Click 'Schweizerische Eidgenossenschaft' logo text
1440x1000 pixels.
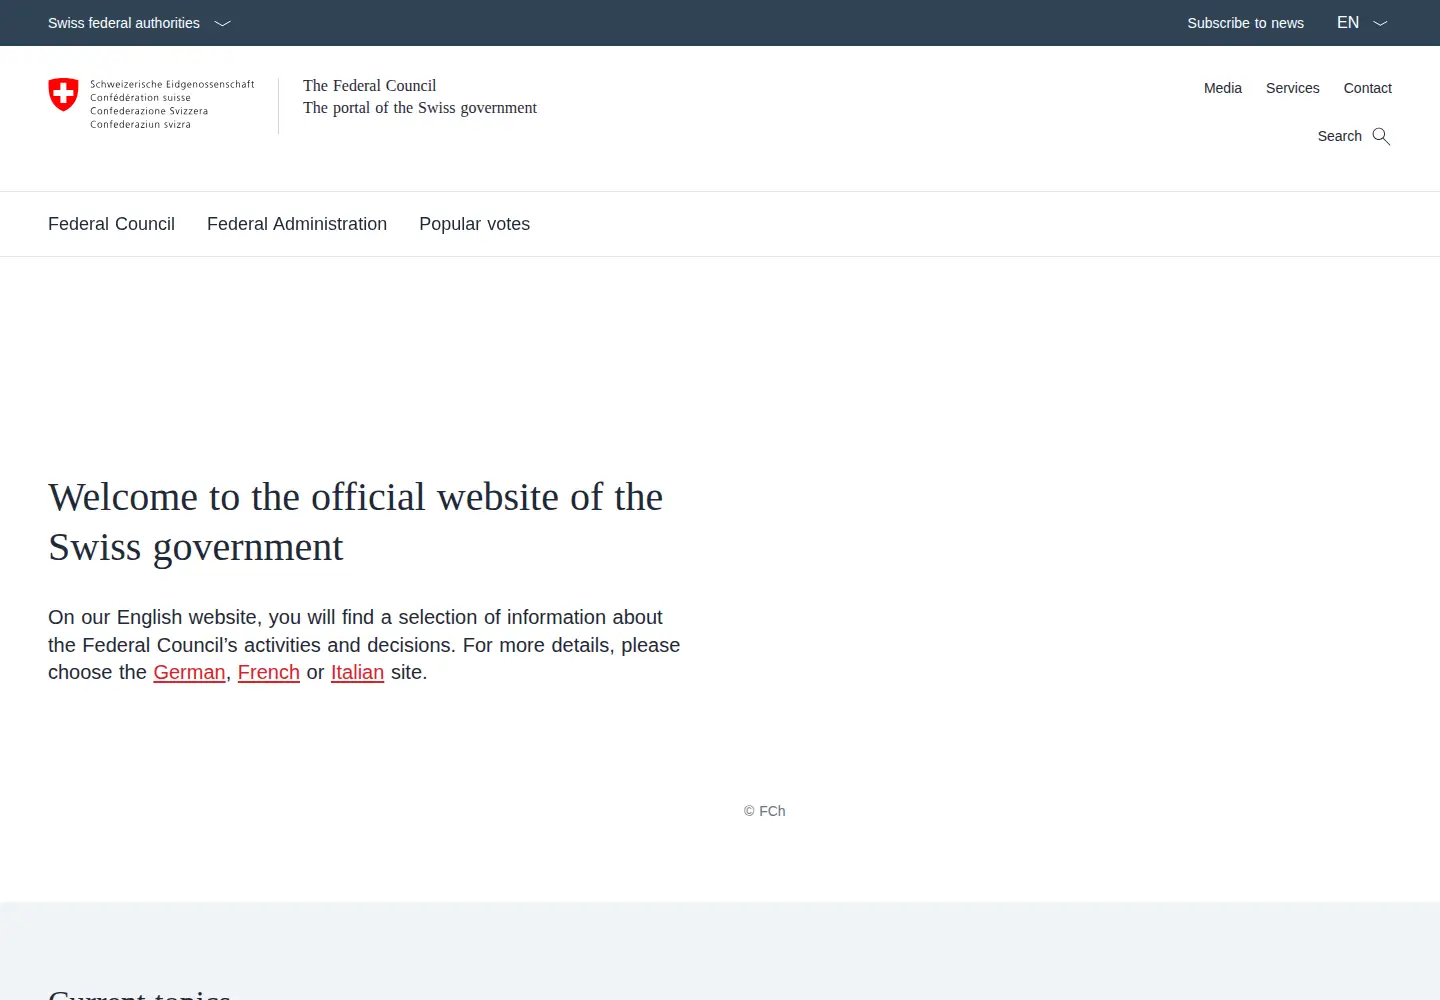click(172, 85)
